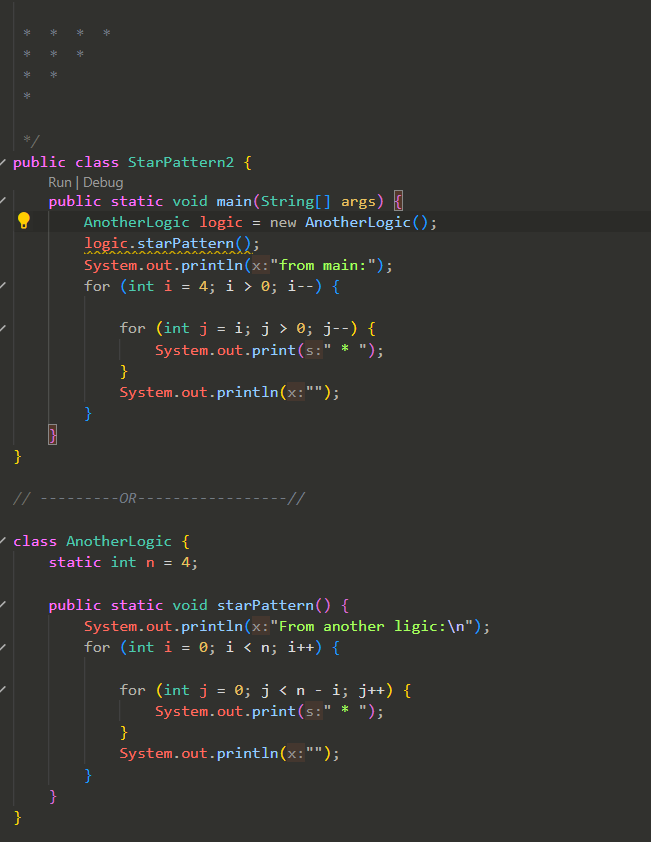Click the yellow lightbulb quick-fix icon
The image size is (651, 842).
click(x=24, y=221)
